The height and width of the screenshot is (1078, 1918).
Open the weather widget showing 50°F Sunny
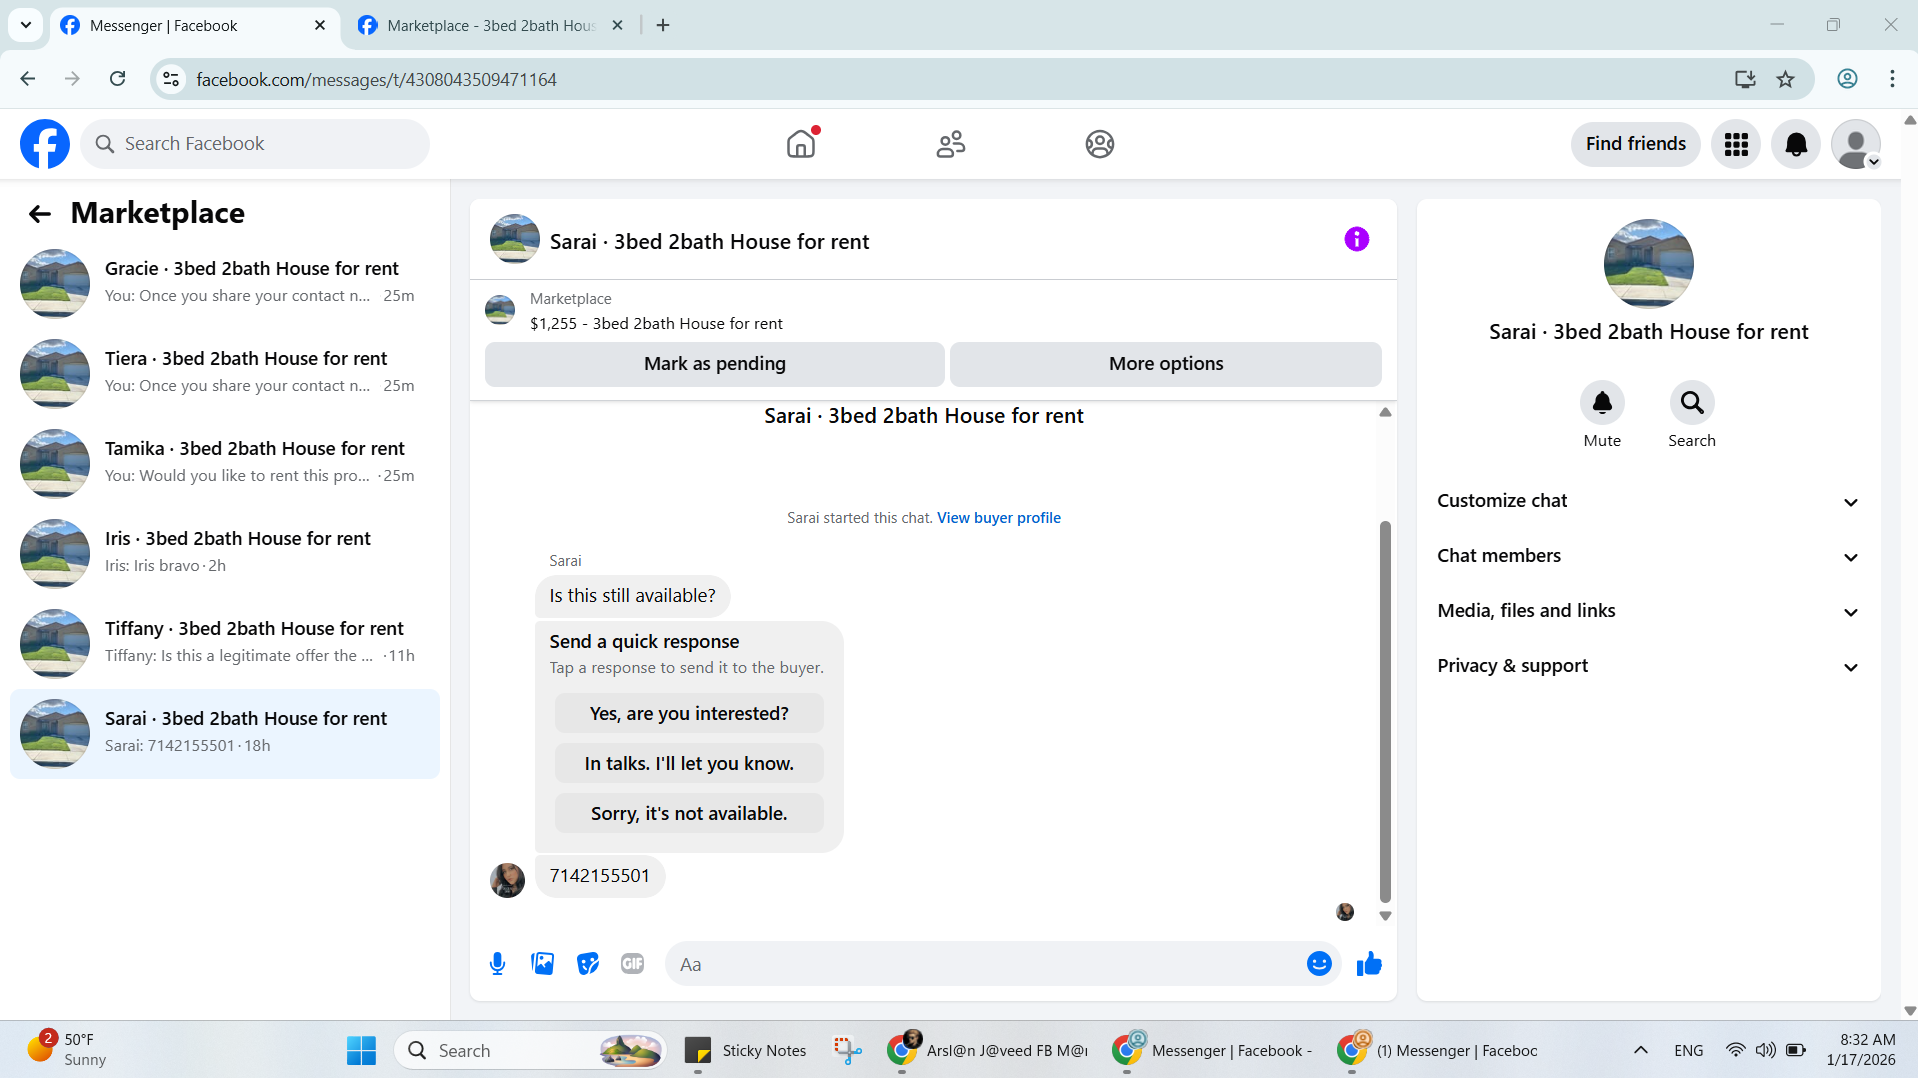(x=66, y=1050)
